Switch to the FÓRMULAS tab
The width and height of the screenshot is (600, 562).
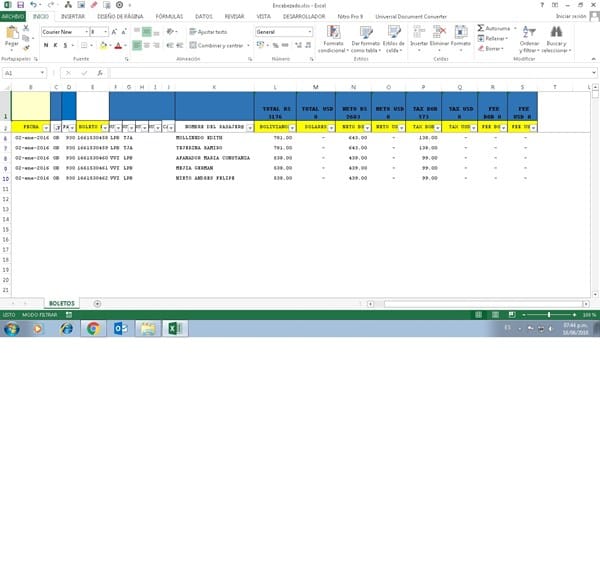169,16
